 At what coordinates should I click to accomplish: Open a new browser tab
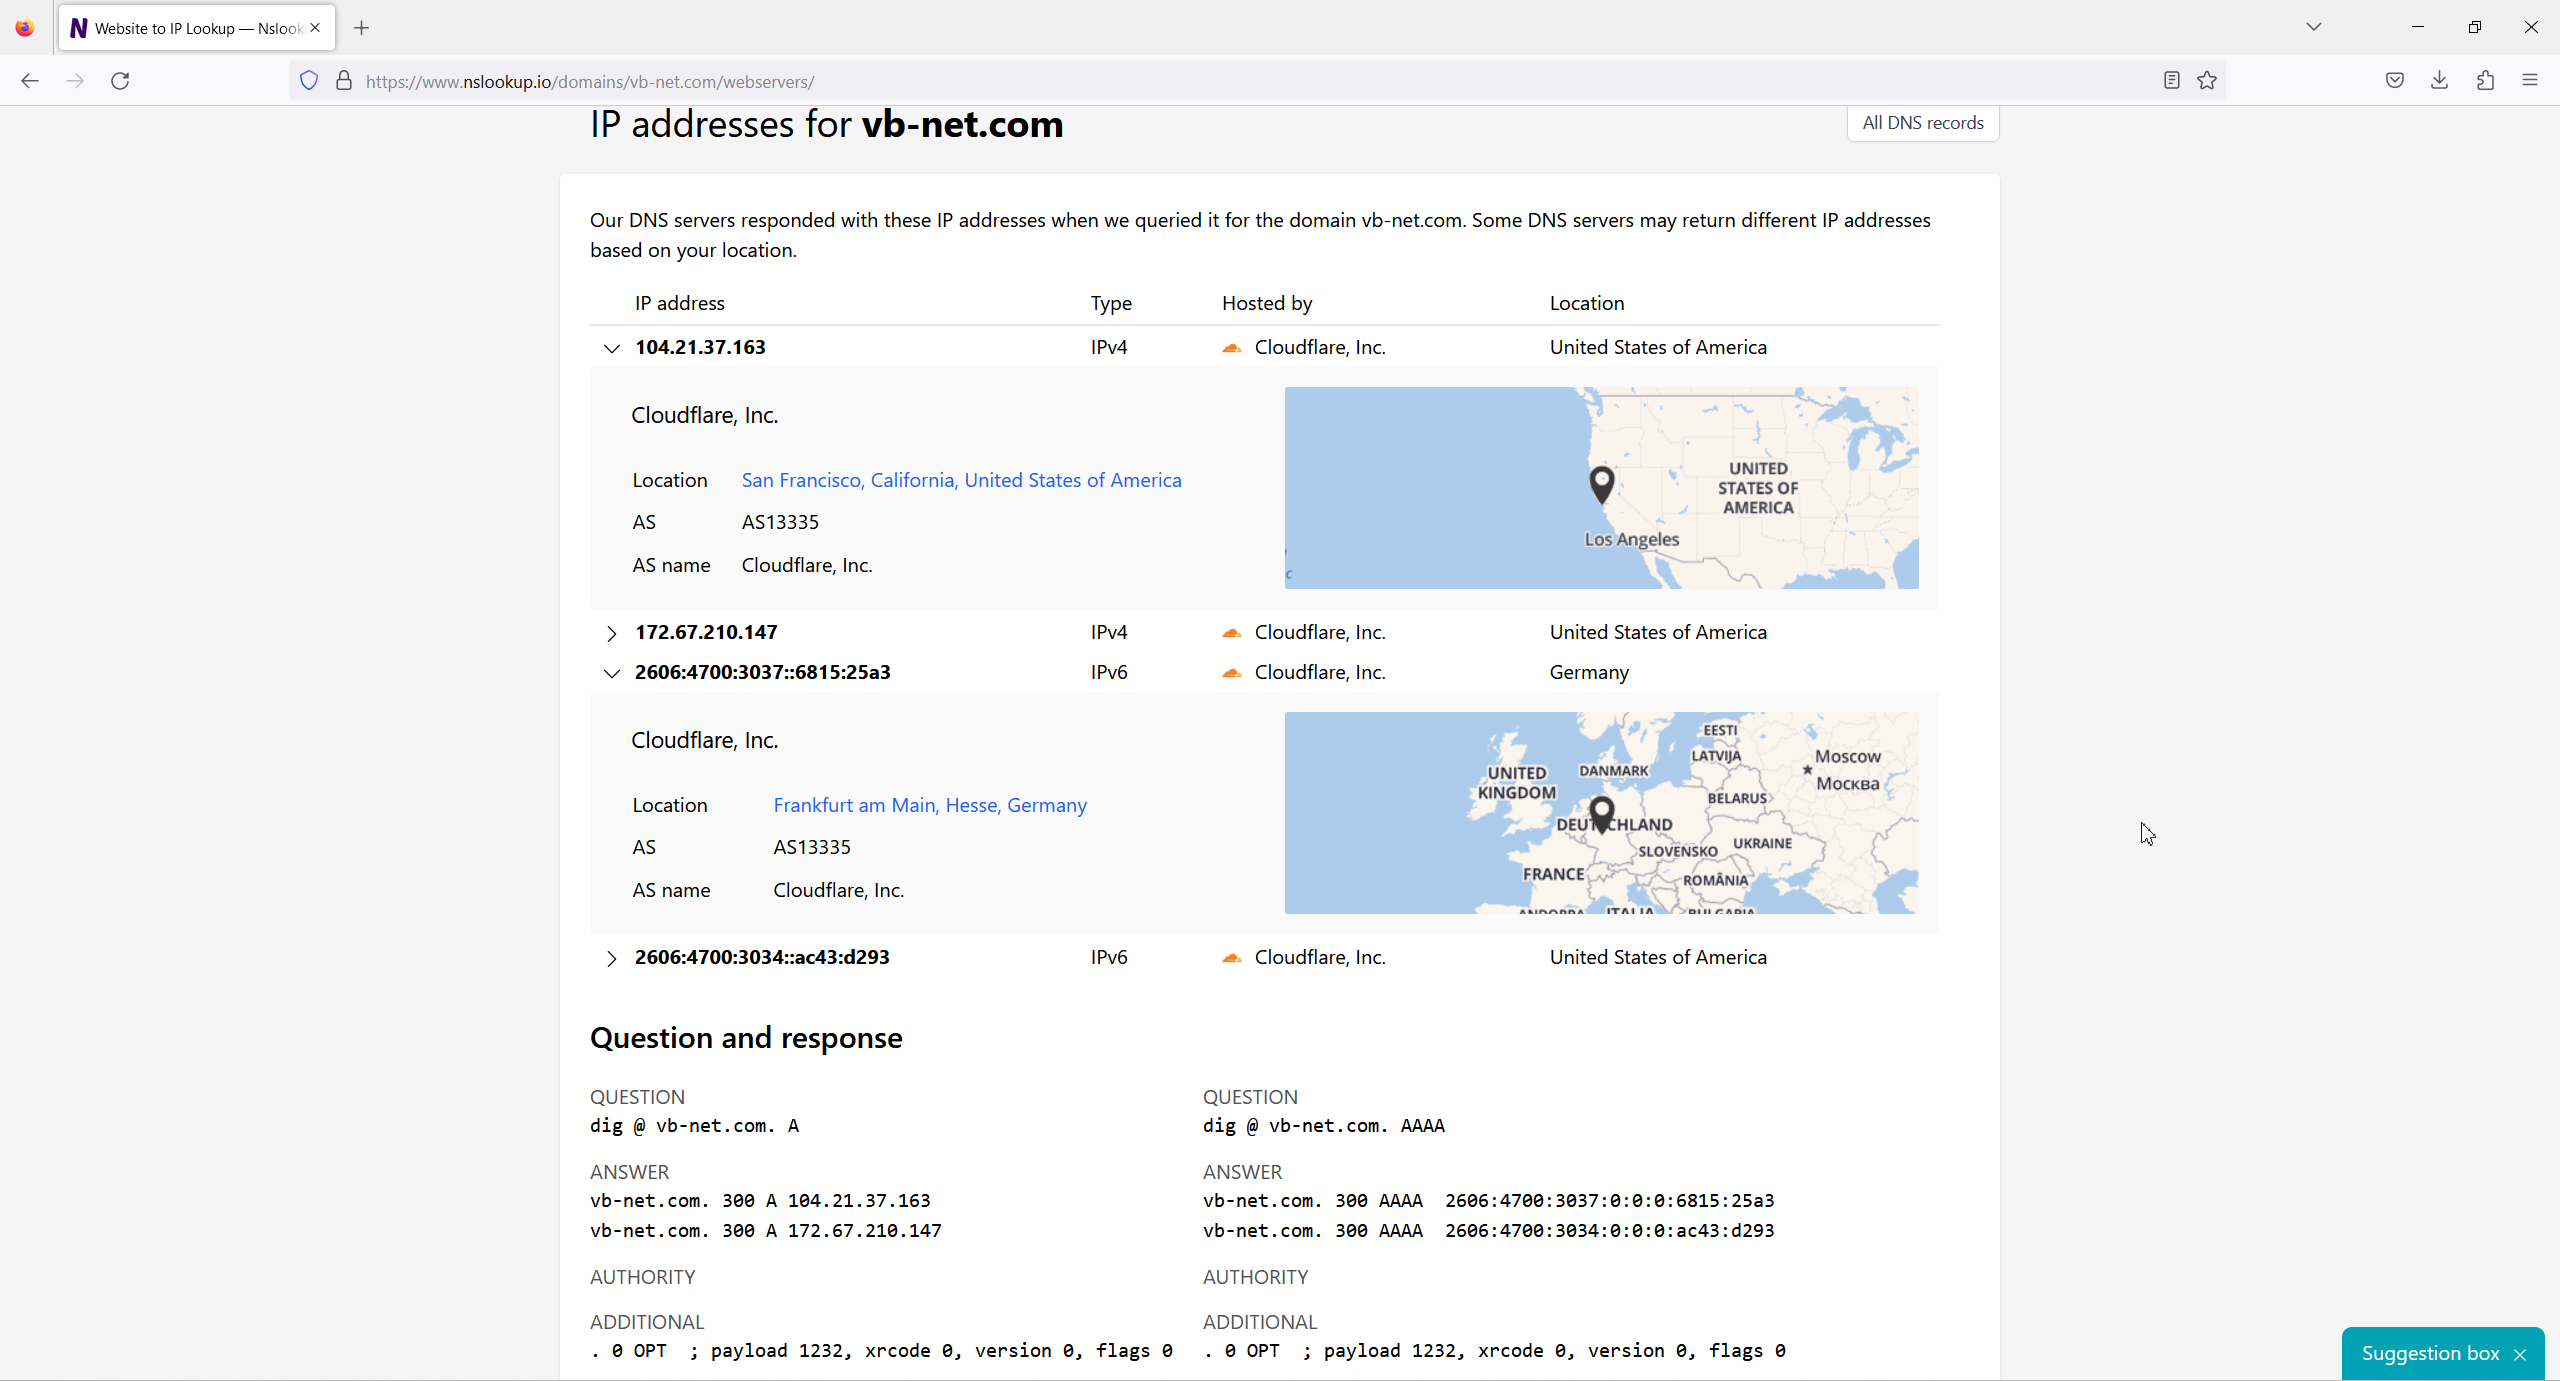[x=362, y=28]
